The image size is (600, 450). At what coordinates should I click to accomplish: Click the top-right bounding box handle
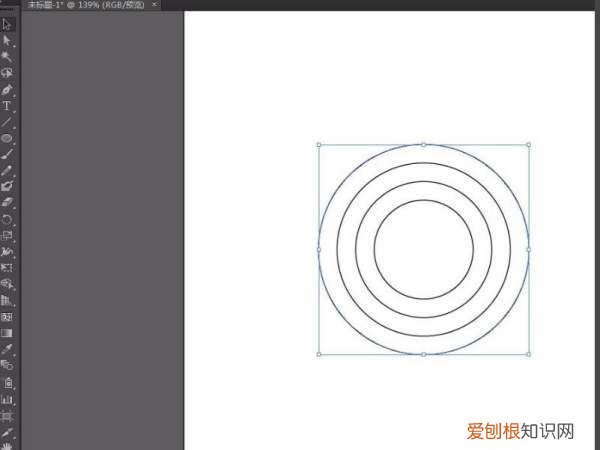528,144
